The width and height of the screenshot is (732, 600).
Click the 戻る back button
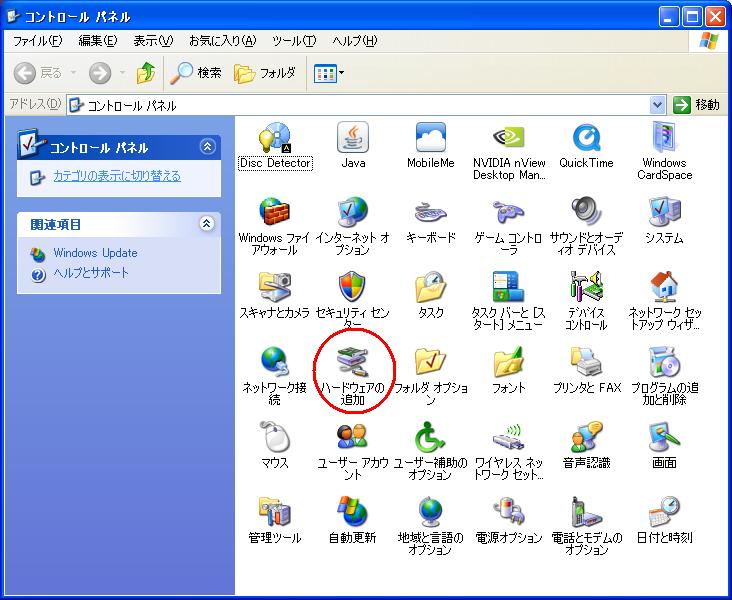38,73
